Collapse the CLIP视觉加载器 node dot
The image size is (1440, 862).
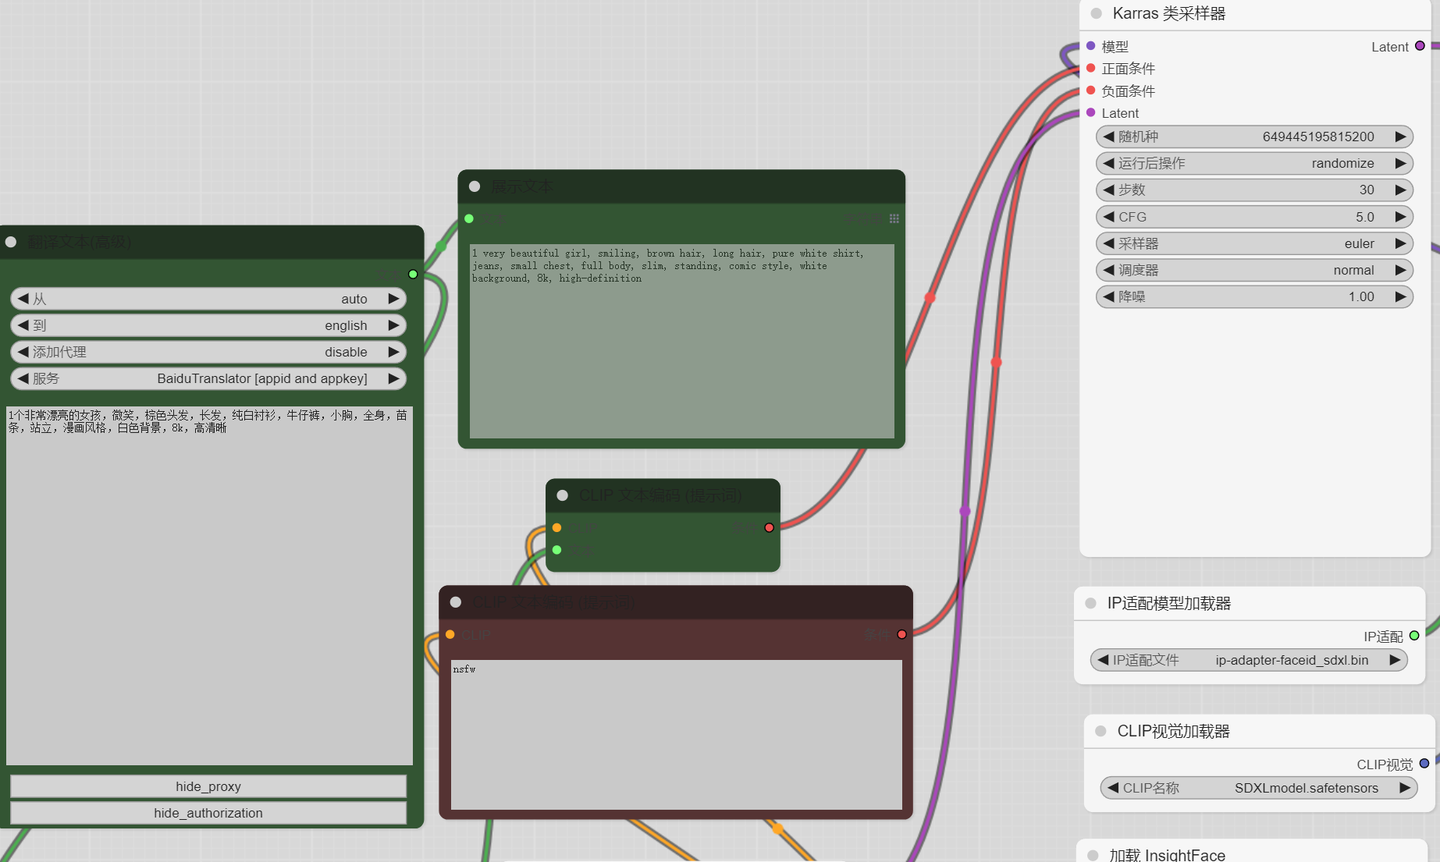click(x=1100, y=731)
